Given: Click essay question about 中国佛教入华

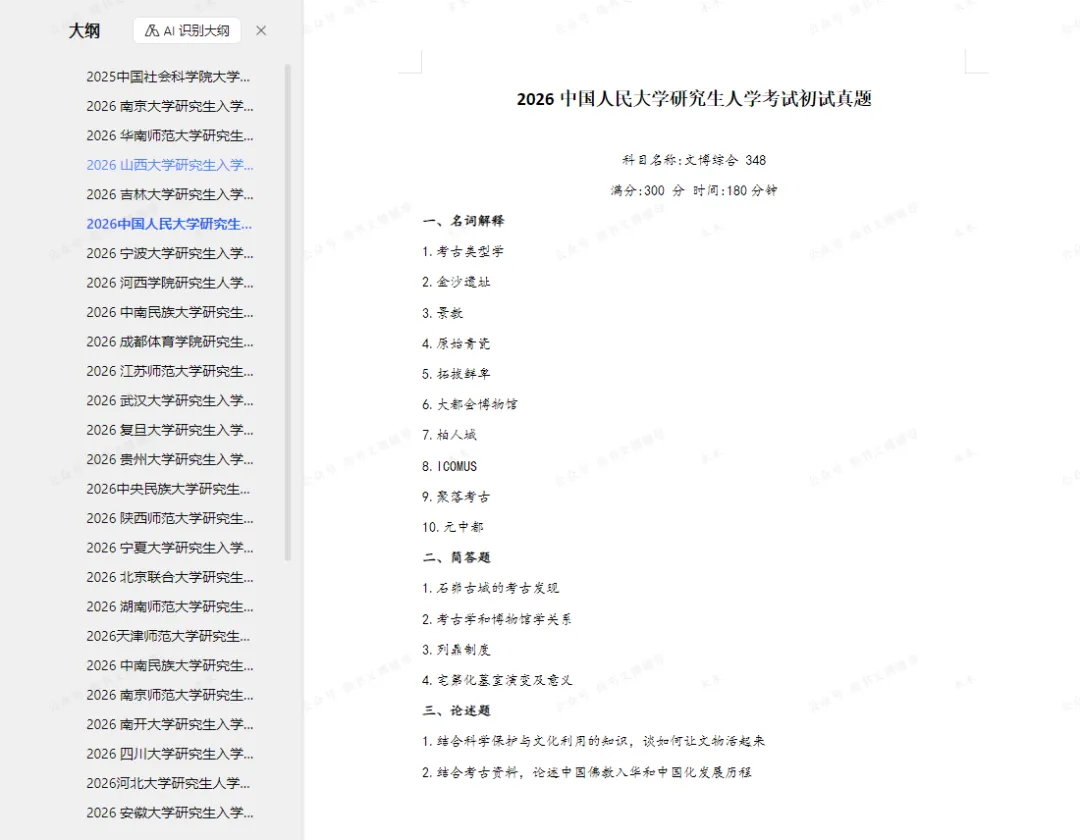Looking at the screenshot, I should point(587,773).
